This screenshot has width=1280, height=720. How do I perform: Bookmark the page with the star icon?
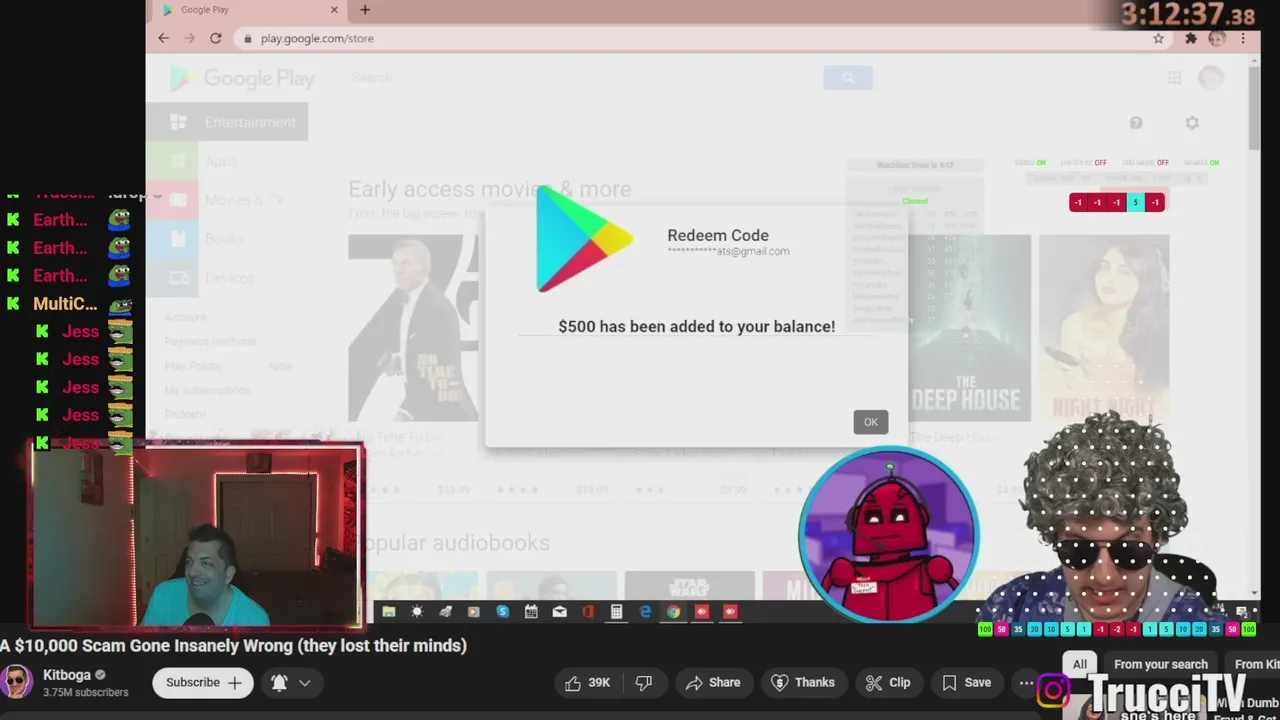[x=1158, y=38]
